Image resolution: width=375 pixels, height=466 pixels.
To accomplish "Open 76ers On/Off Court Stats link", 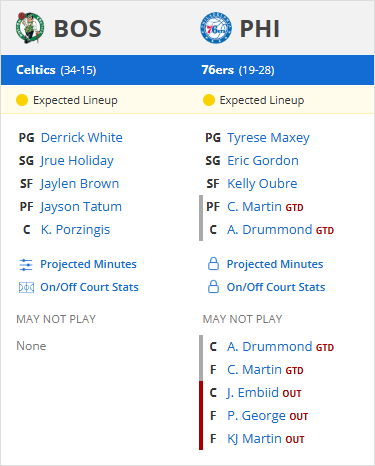I will [x=276, y=287].
